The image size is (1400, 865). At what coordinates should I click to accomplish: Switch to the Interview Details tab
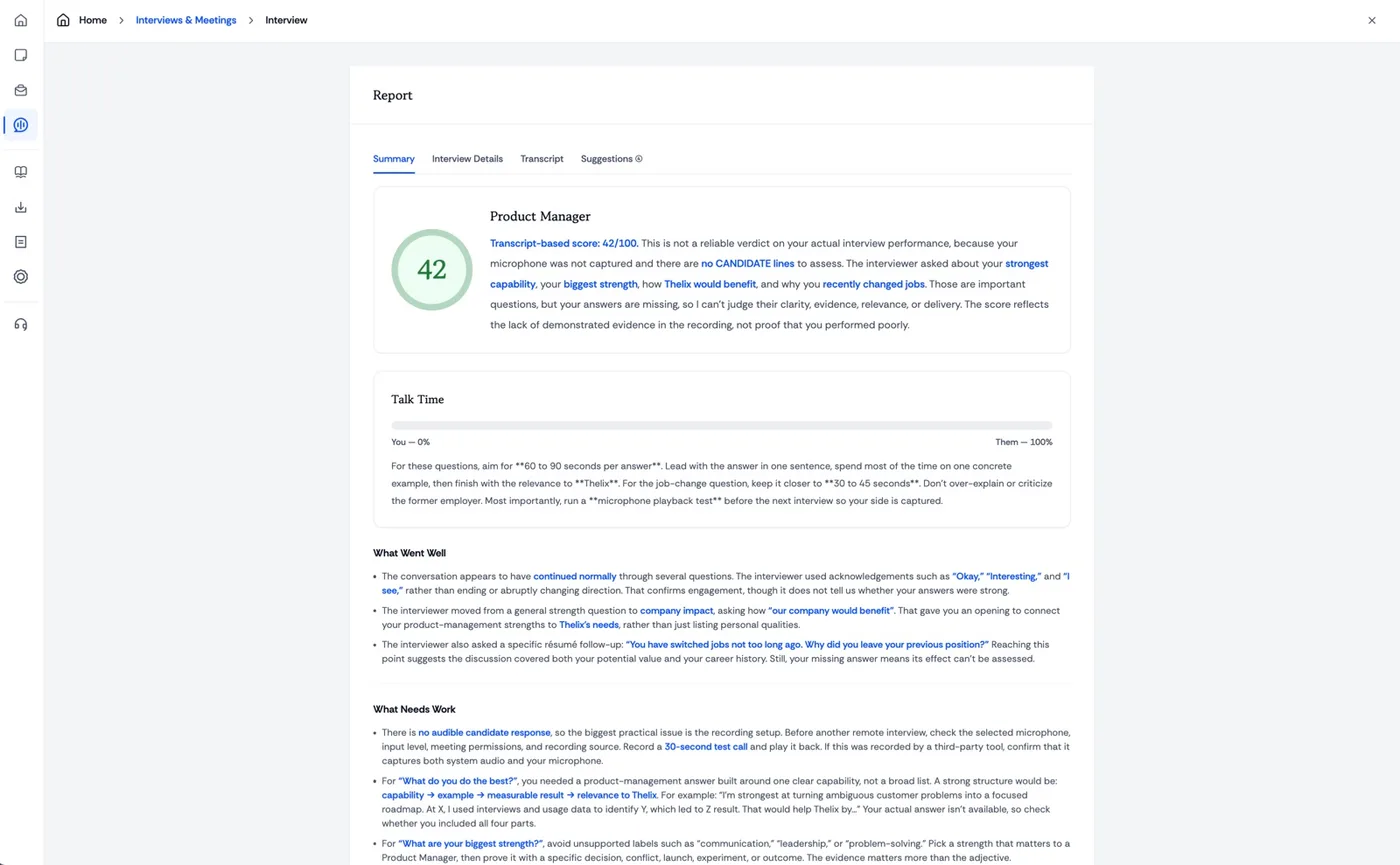click(x=467, y=159)
